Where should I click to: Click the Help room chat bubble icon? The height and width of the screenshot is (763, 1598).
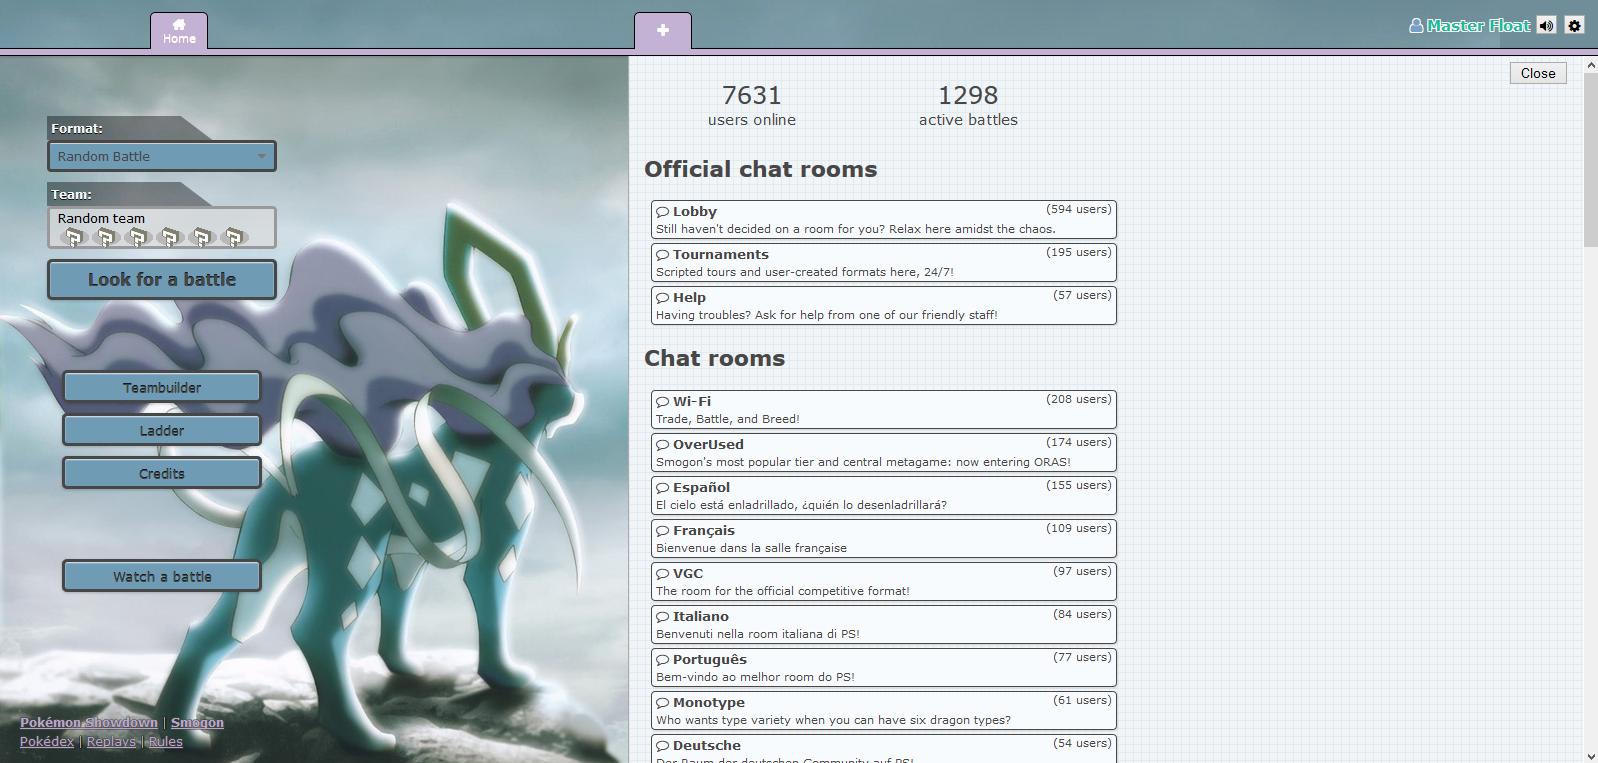point(662,298)
